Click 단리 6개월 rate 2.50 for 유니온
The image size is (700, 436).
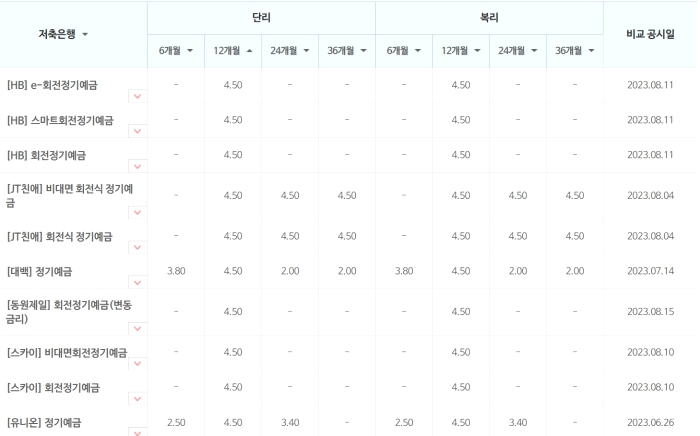(176, 422)
